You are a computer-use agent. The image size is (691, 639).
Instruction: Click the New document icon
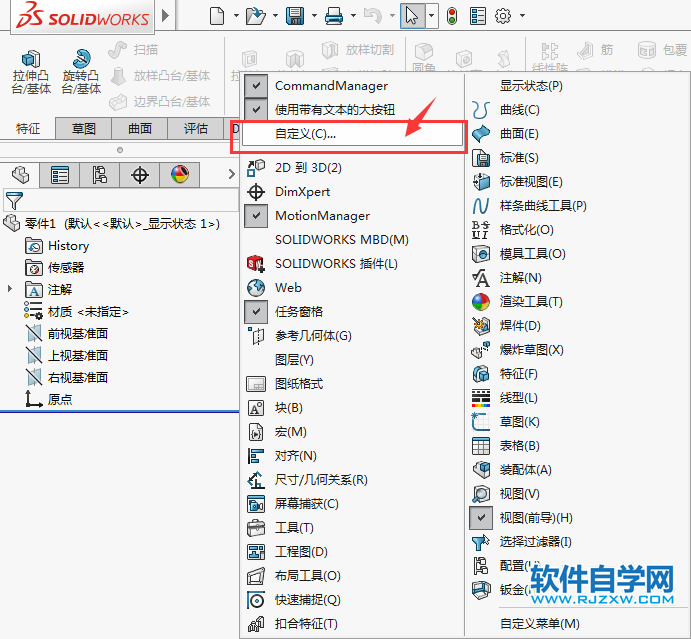(217, 16)
